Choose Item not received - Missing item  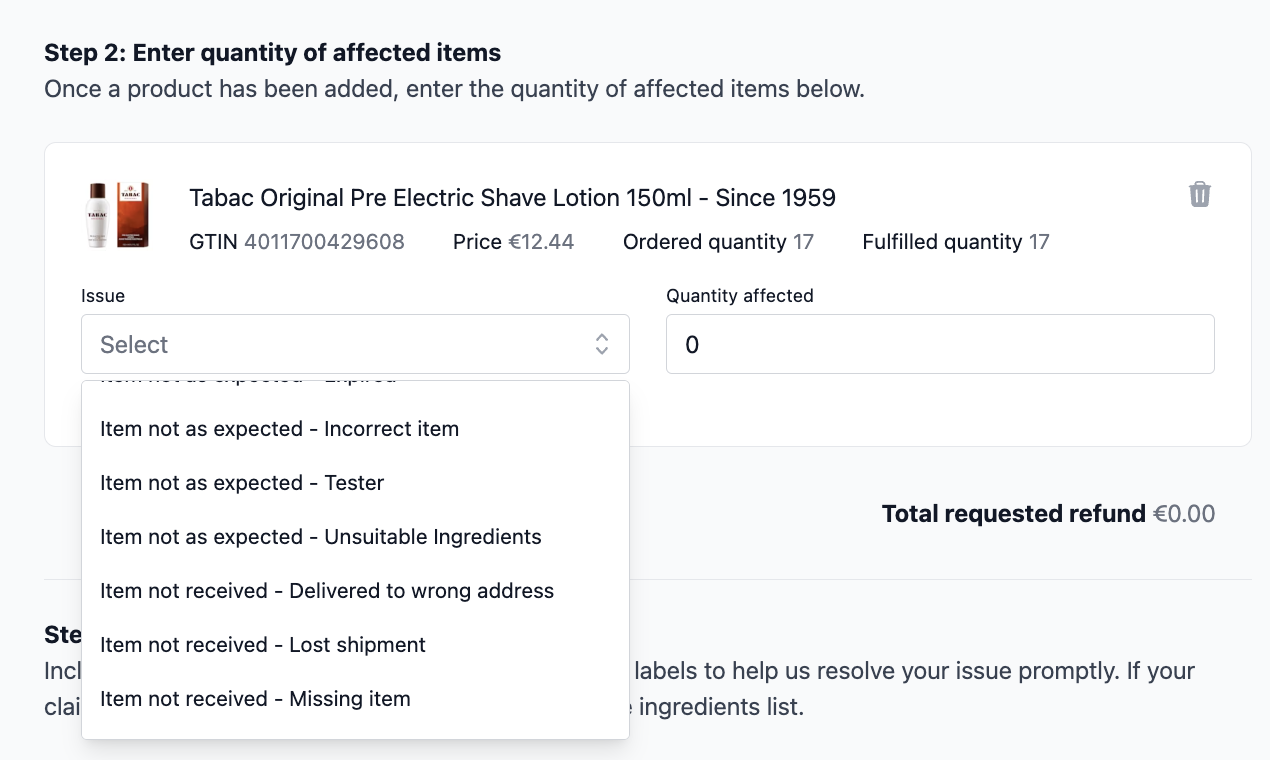(355, 699)
